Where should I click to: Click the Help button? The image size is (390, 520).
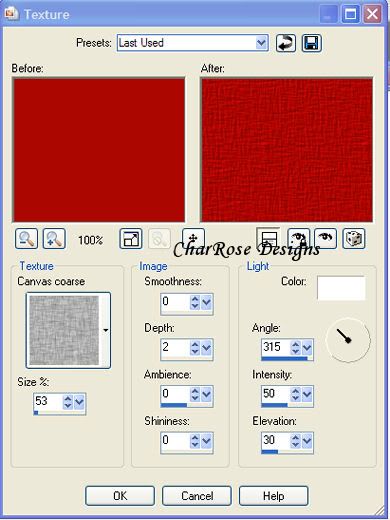coord(274,496)
